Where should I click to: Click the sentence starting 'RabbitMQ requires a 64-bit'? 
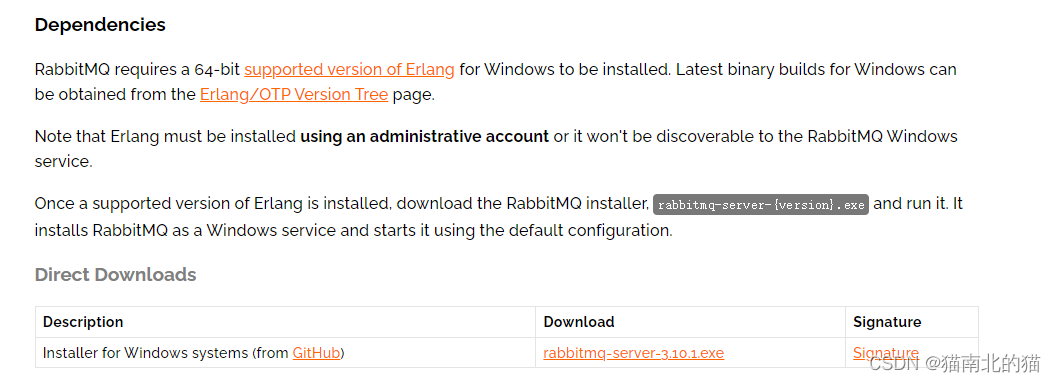pyautogui.click(x=353, y=69)
